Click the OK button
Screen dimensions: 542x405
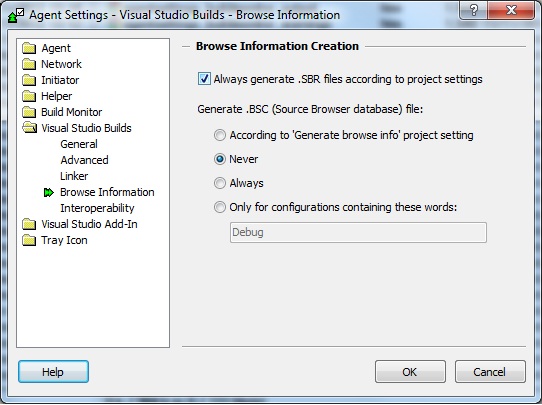pos(410,372)
